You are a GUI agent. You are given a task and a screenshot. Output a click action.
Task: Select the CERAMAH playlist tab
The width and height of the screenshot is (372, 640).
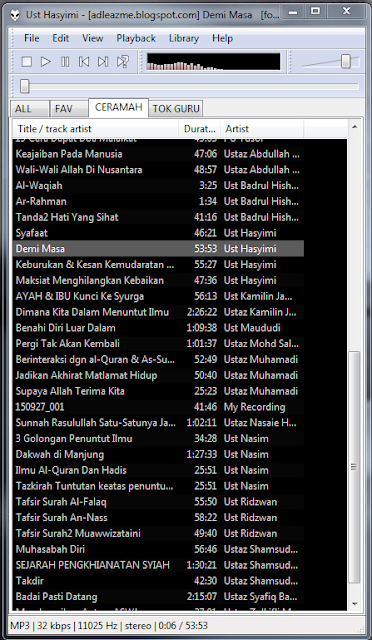coord(118,107)
